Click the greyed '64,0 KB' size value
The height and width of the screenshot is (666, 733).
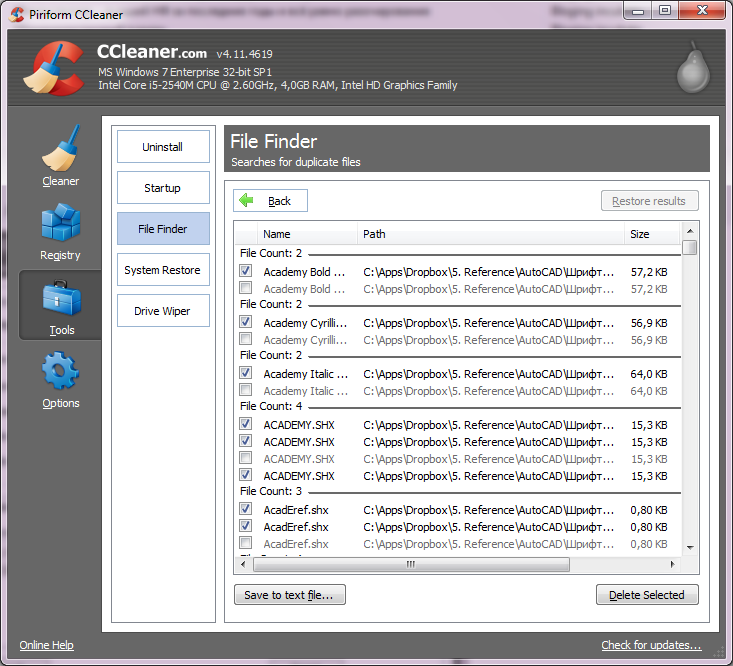point(649,391)
